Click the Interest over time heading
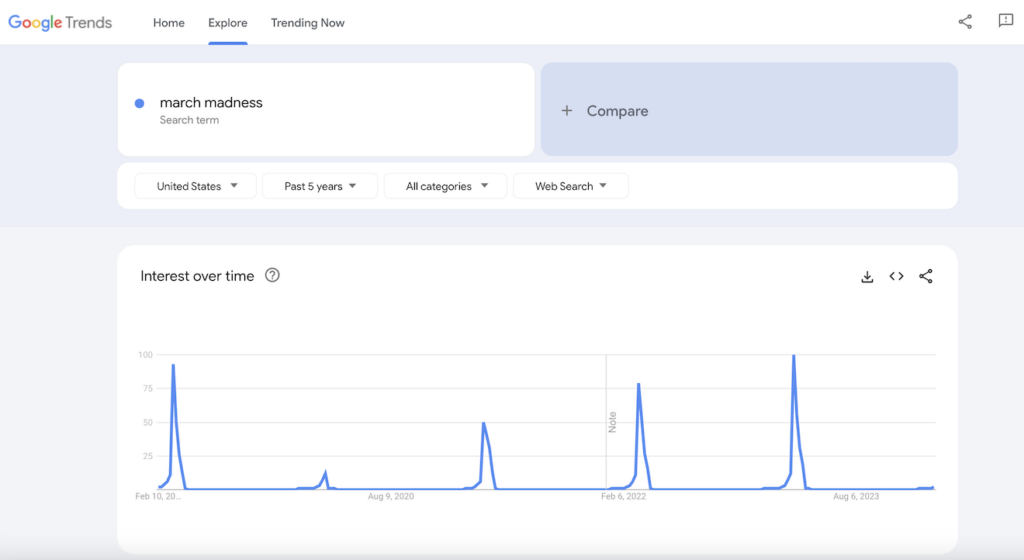The width and height of the screenshot is (1024, 560). point(197,276)
